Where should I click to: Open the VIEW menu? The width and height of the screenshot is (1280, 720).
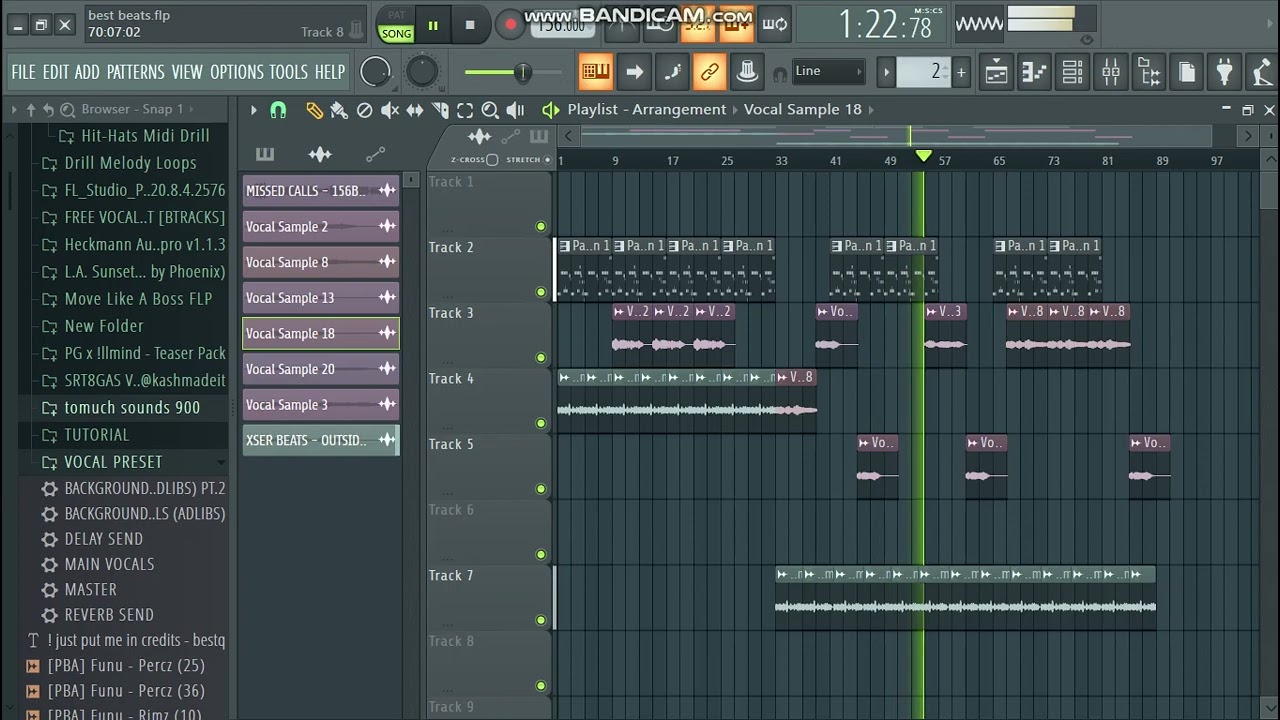point(187,72)
